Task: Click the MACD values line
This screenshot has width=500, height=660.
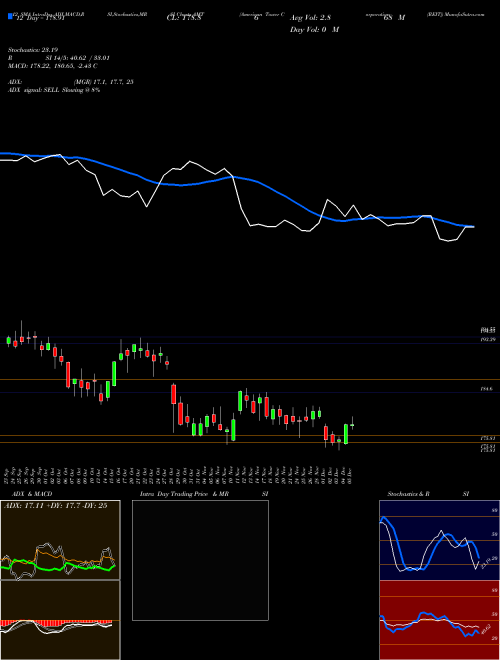Action: (53, 66)
